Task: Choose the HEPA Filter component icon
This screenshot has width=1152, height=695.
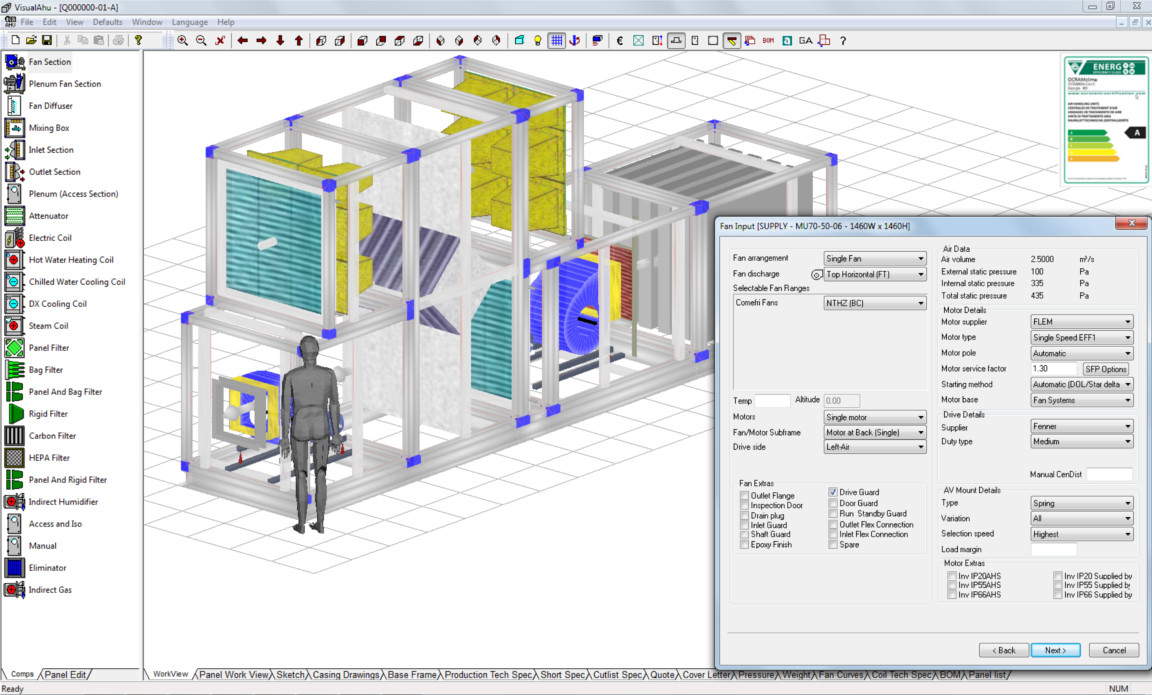Action: [x=14, y=458]
